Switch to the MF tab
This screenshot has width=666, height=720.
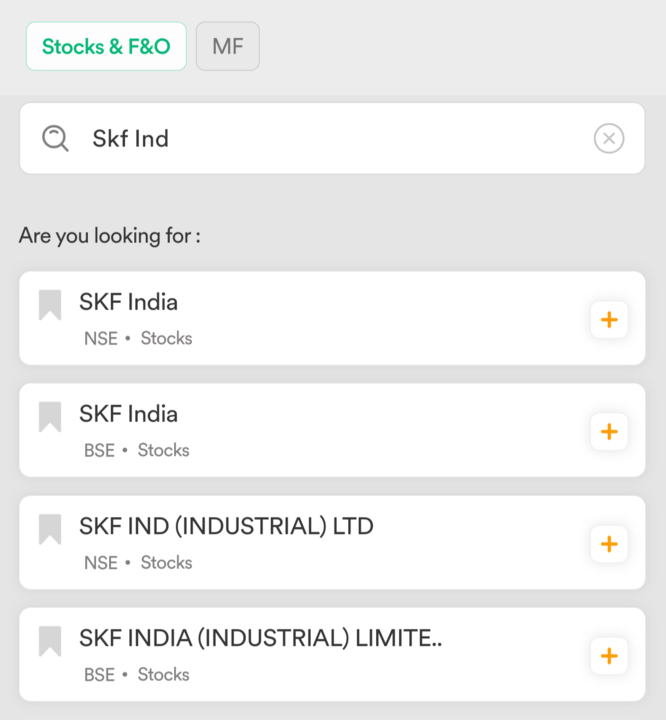coord(228,47)
